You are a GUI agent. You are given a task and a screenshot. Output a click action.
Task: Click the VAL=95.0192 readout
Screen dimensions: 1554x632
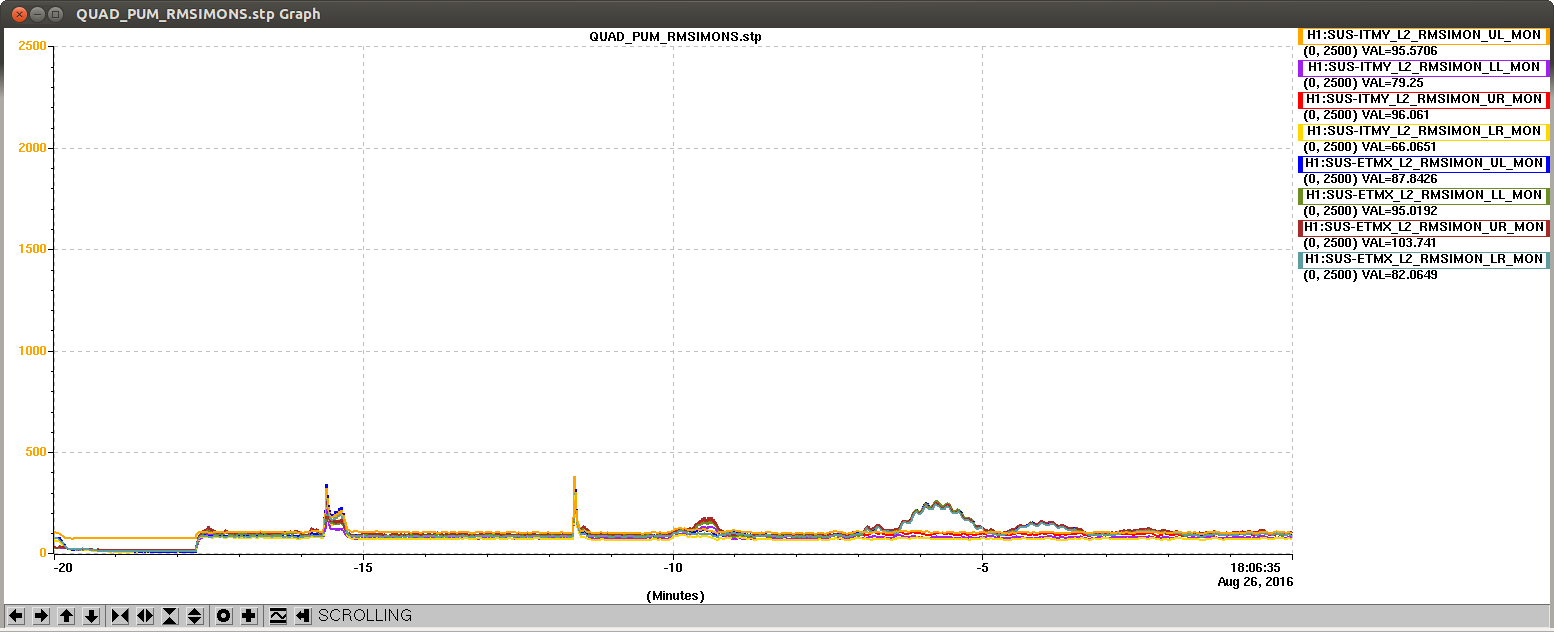[x=1400, y=211]
